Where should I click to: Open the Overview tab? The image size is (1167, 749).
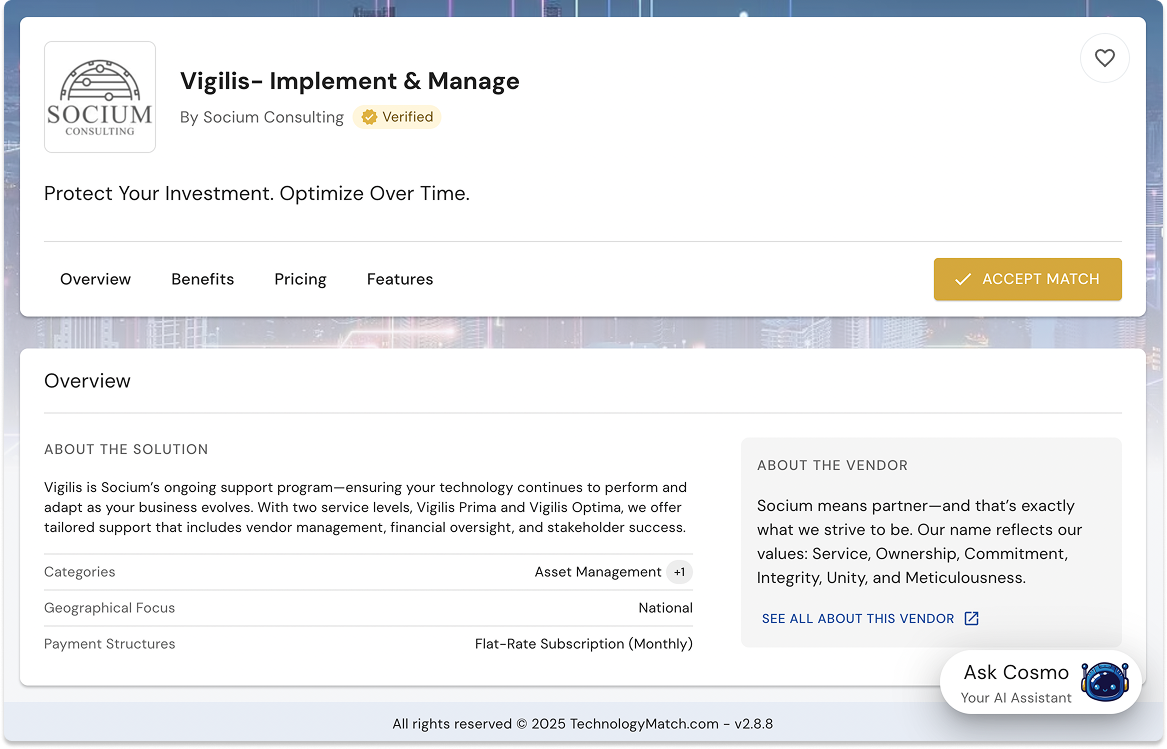pyautogui.click(x=95, y=279)
